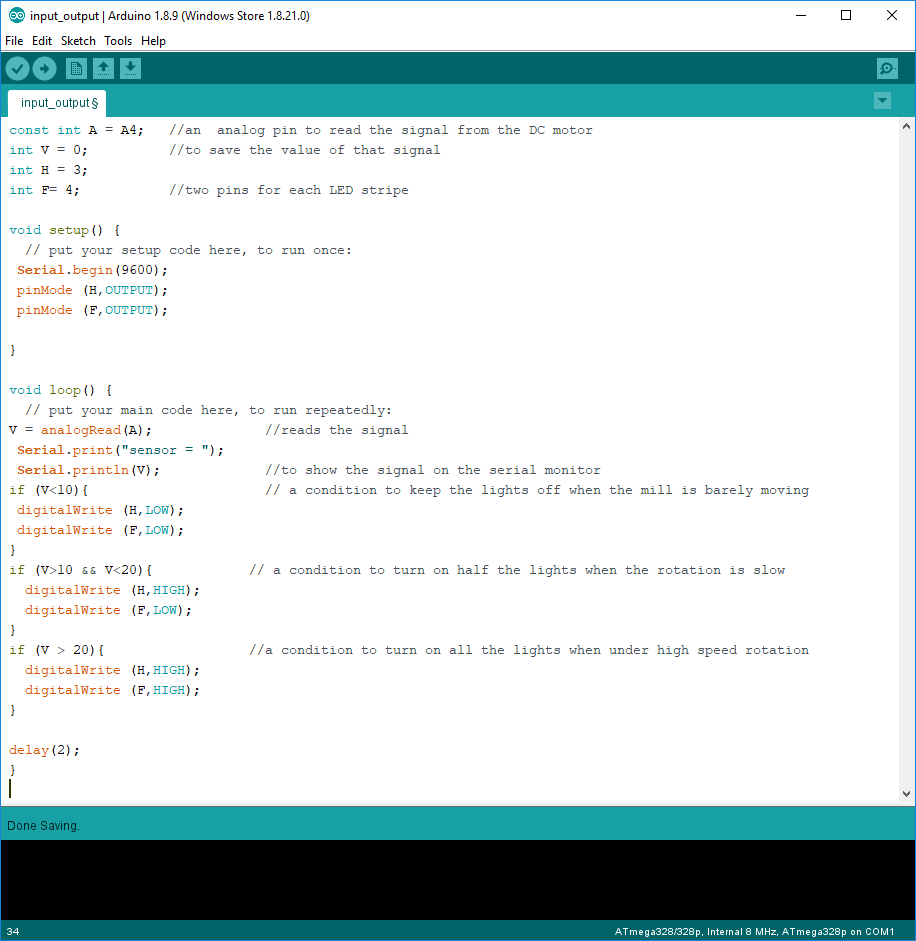Screen dimensions: 916x941
Task: Open the Help menu
Action: pos(153,41)
